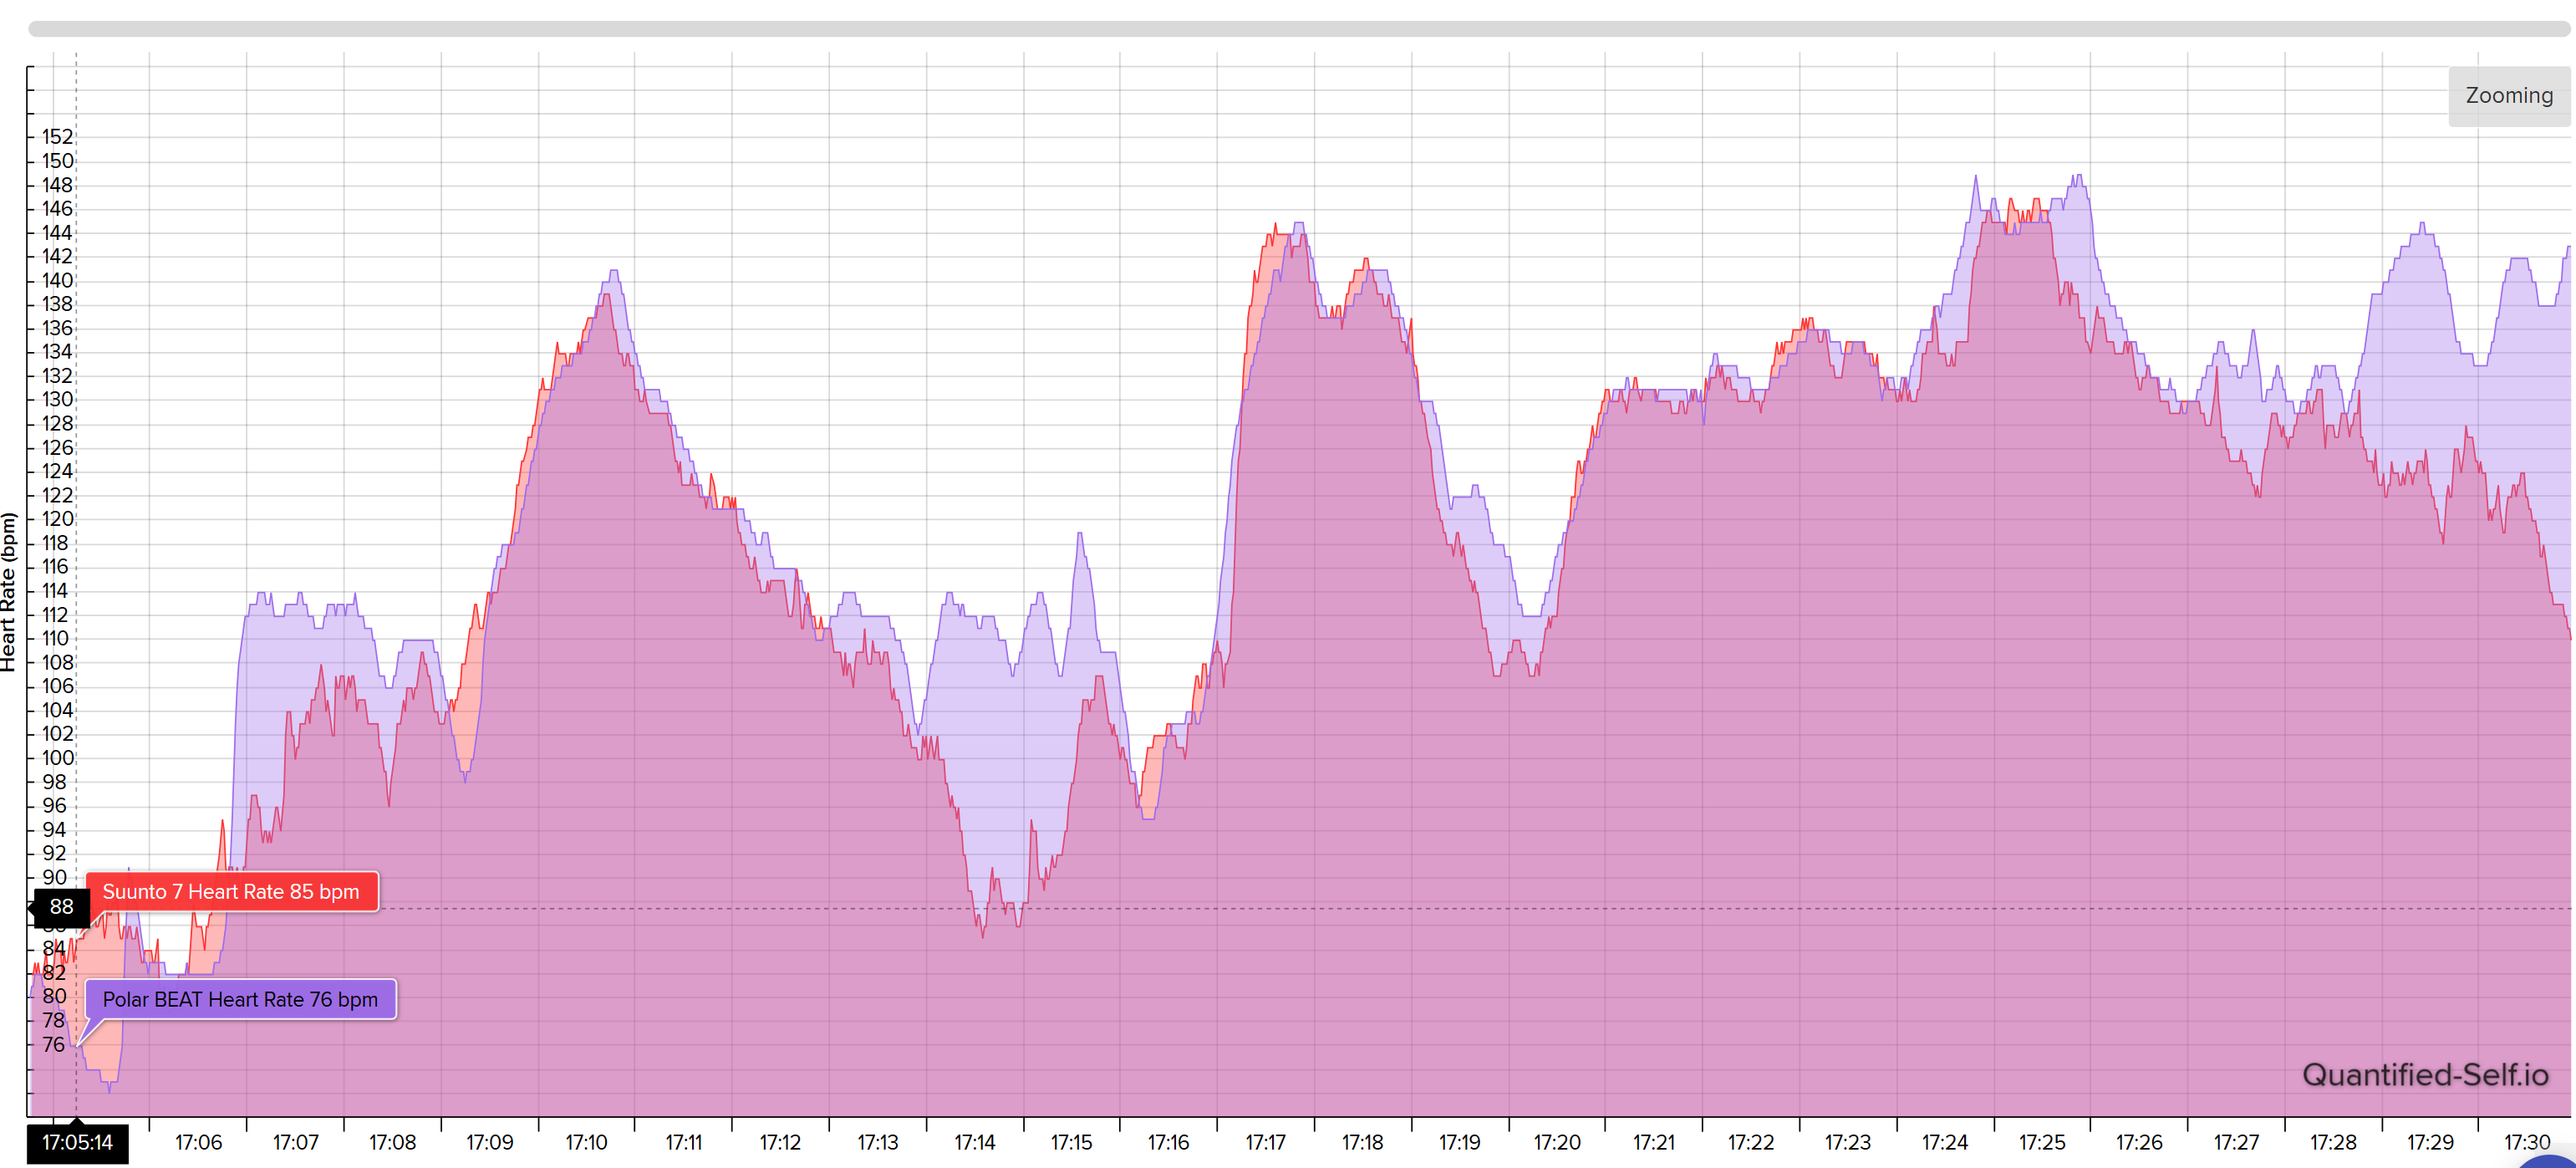Image resolution: width=2576 pixels, height=1168 pixels.
Task: Click the Zooming button
Action: pyautogui.click(x=2508, y=96)
